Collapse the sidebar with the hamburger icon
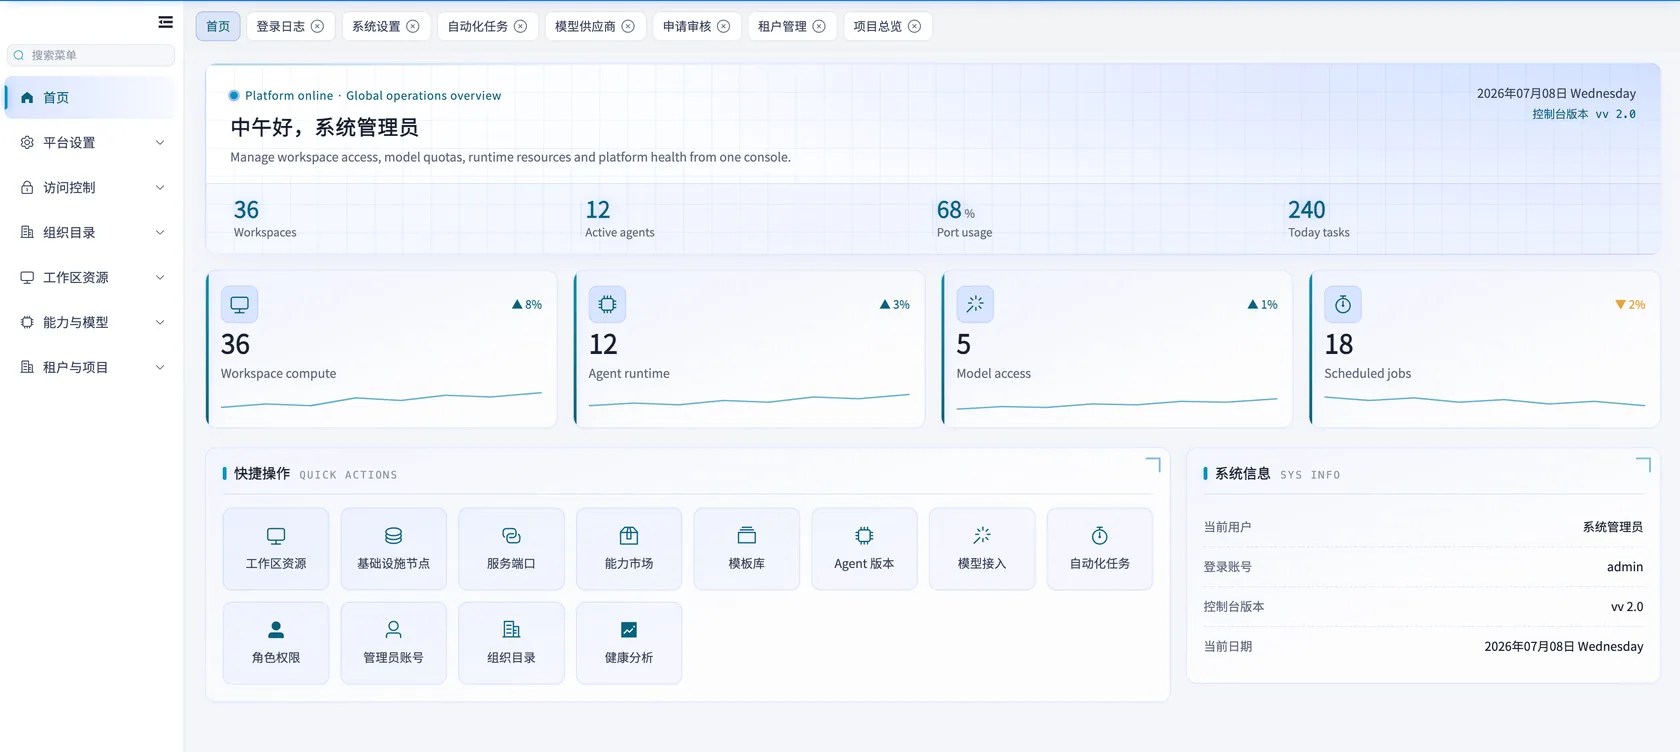 point(166,22)
